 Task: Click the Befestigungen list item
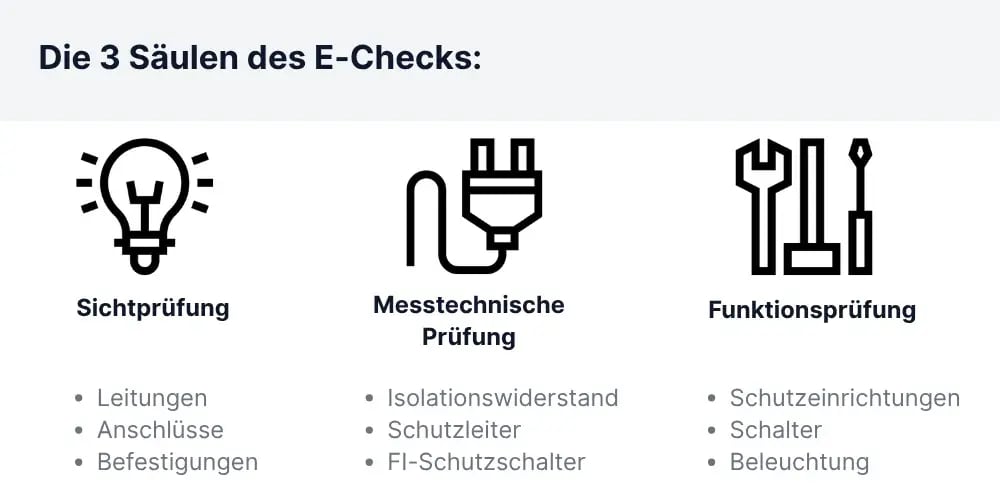tap(177, 462)
